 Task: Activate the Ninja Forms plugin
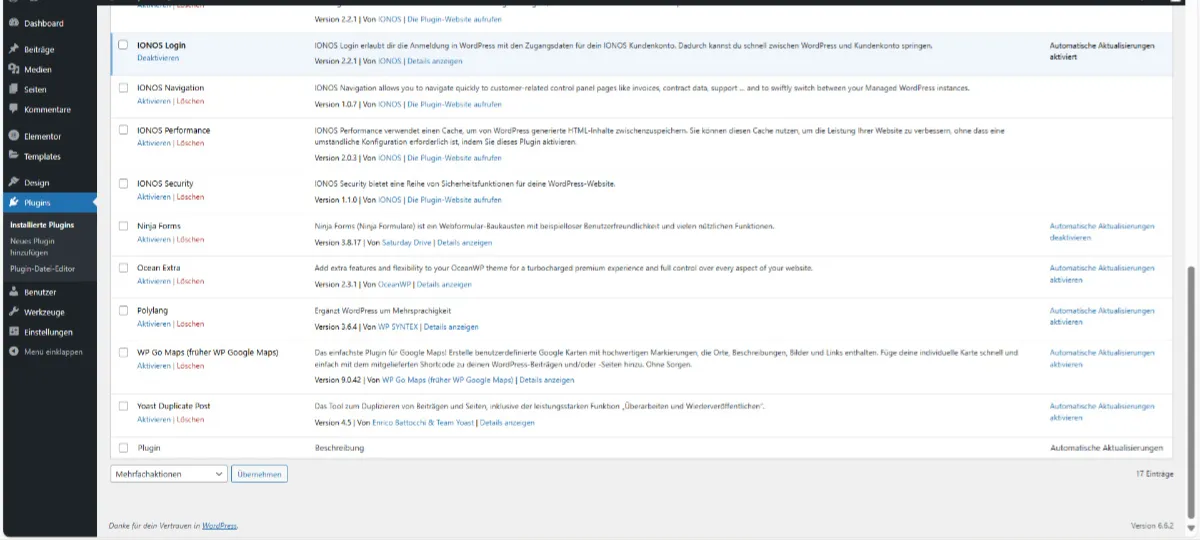pos(154,239)
